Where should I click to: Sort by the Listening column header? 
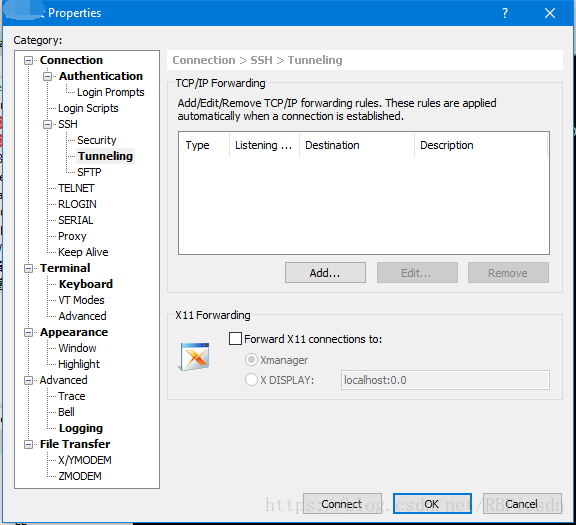(x=264, y=145)
